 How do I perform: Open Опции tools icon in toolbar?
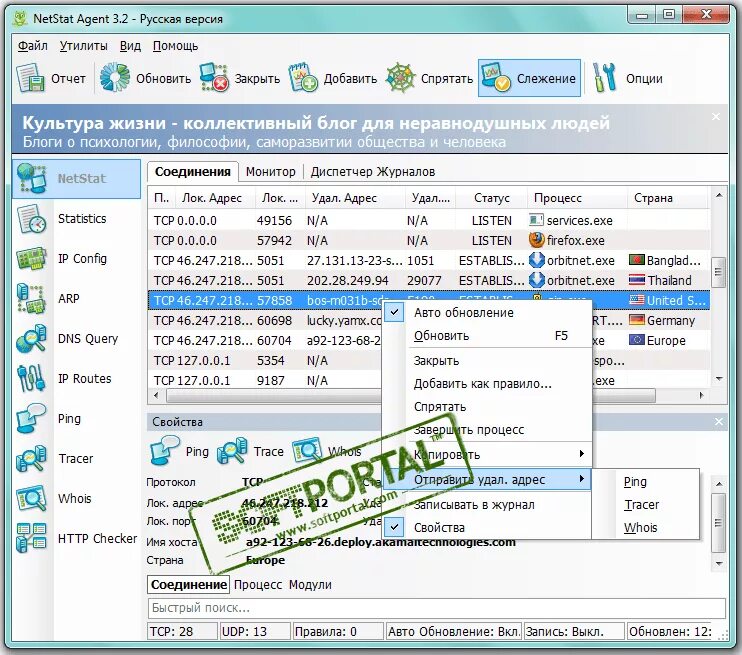pyautogui.click(x=604, y=78)
